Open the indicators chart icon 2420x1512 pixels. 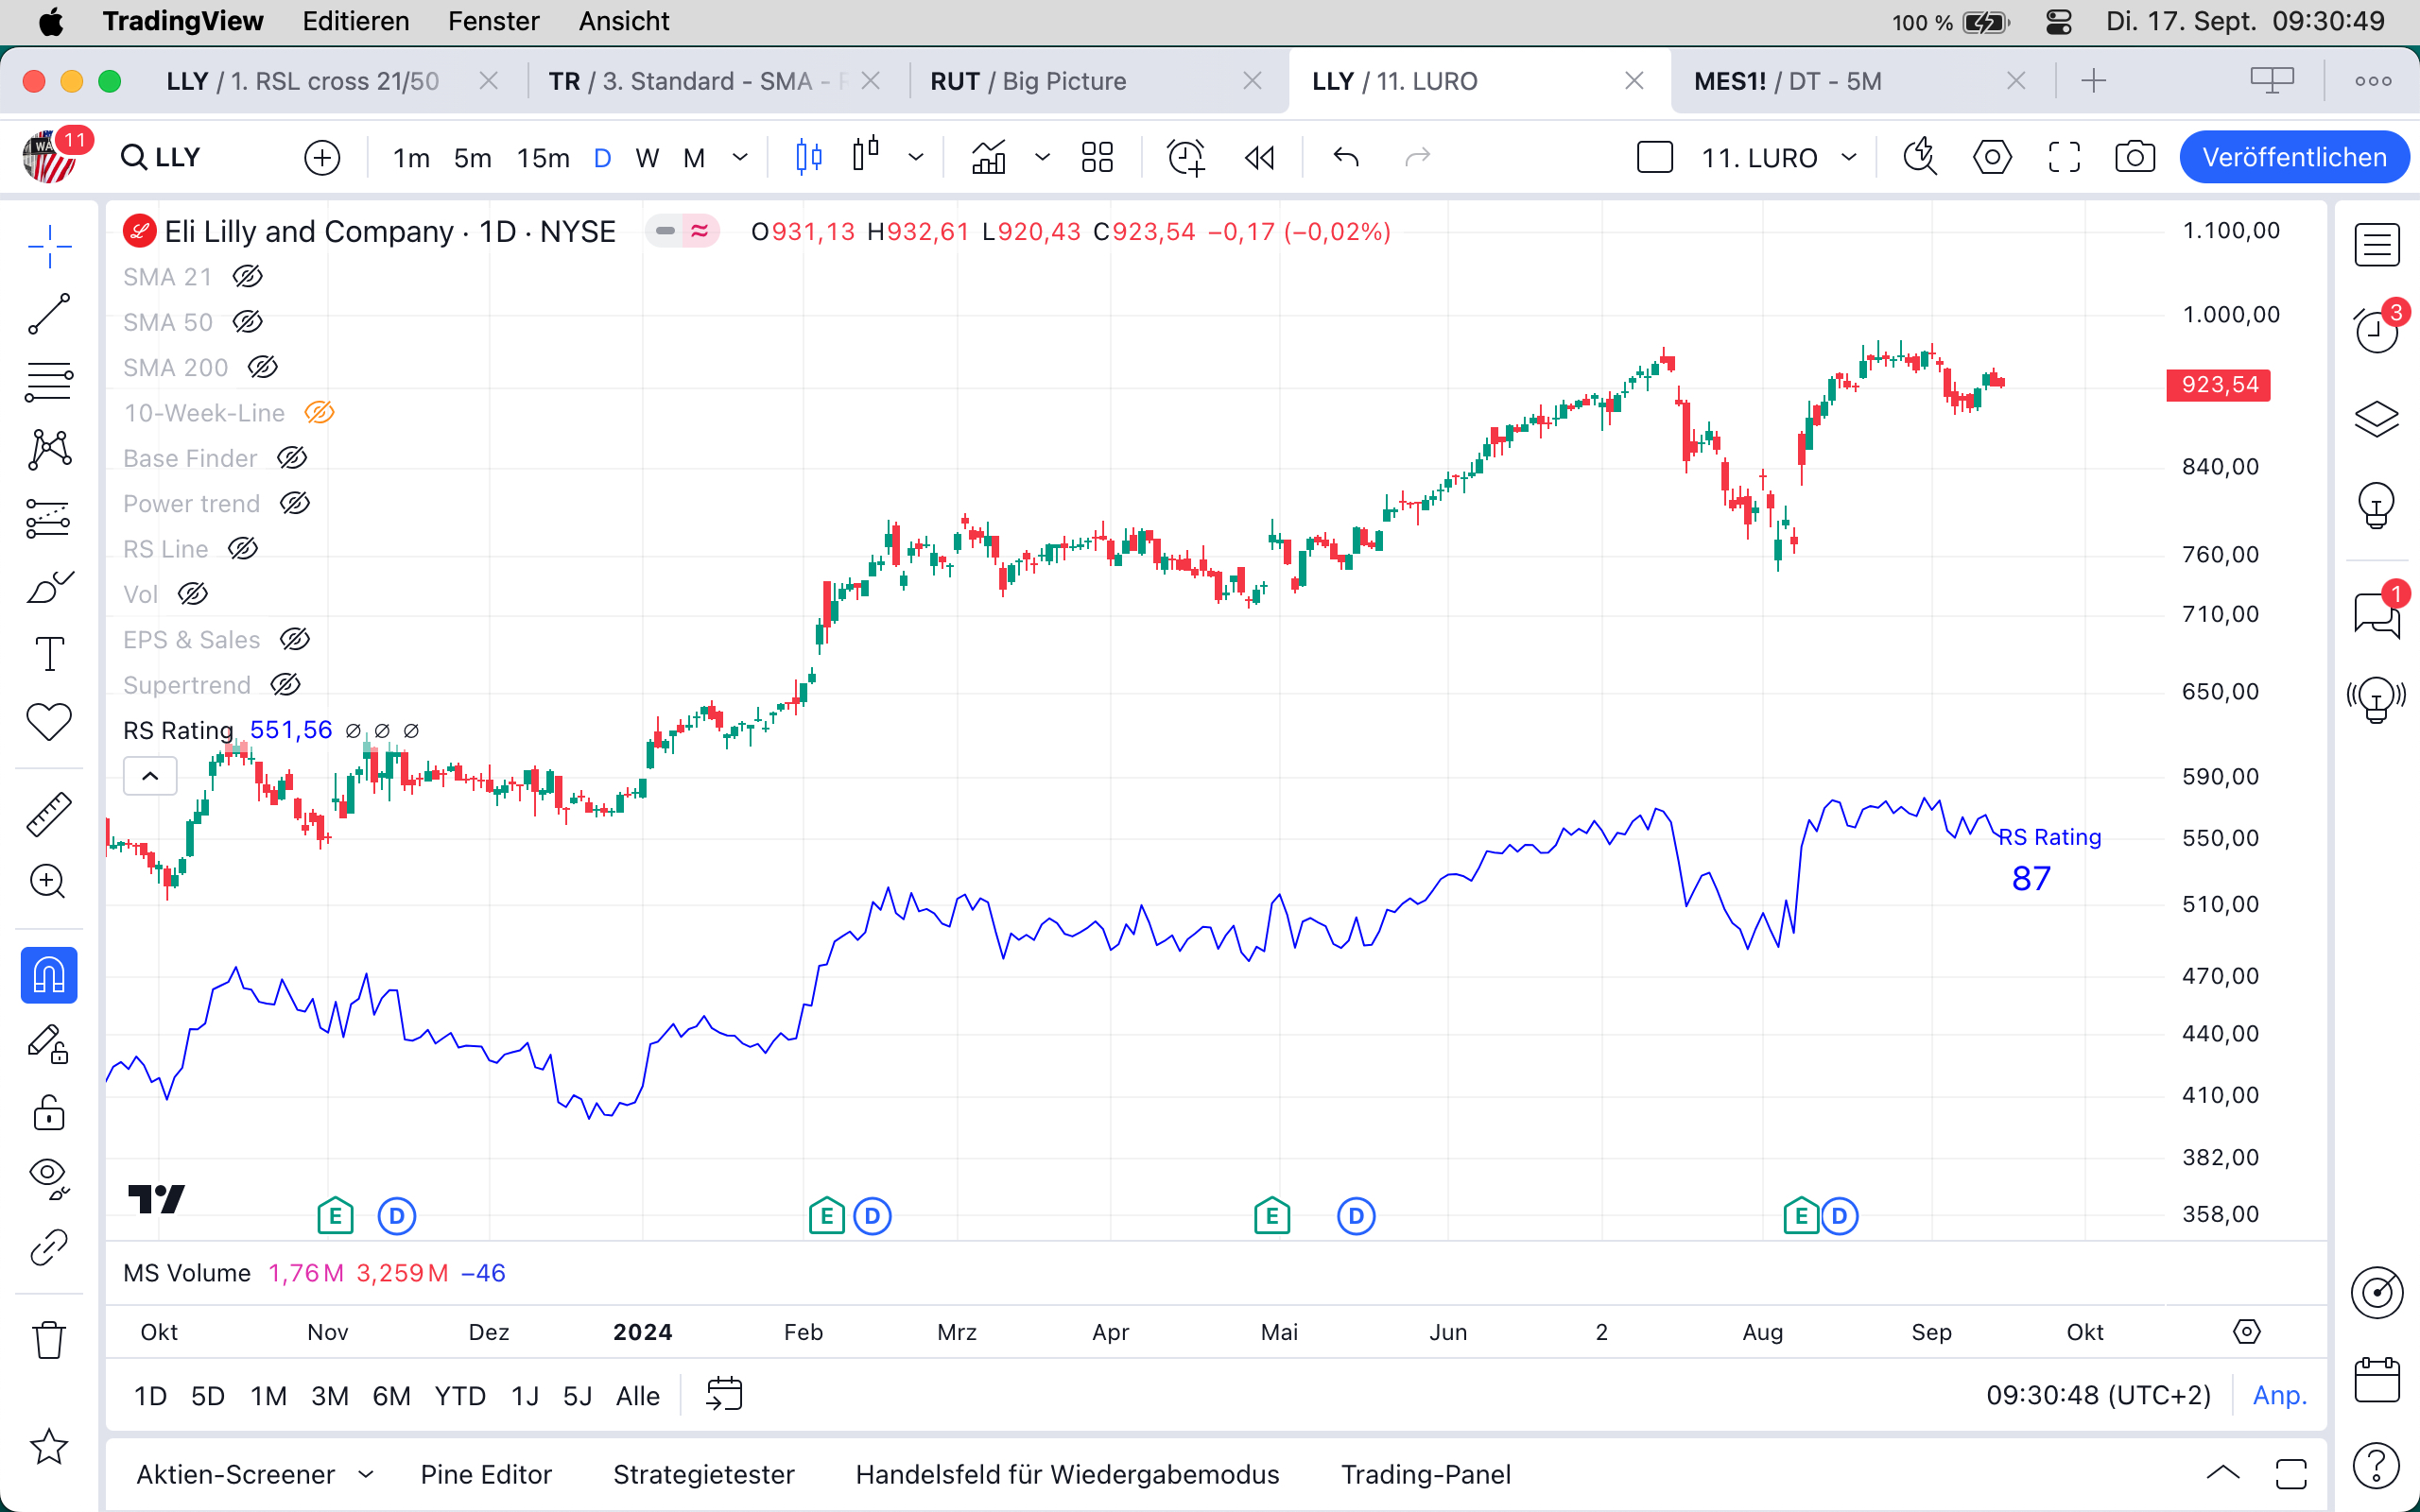pyautogui.click(x=988, y=157)
